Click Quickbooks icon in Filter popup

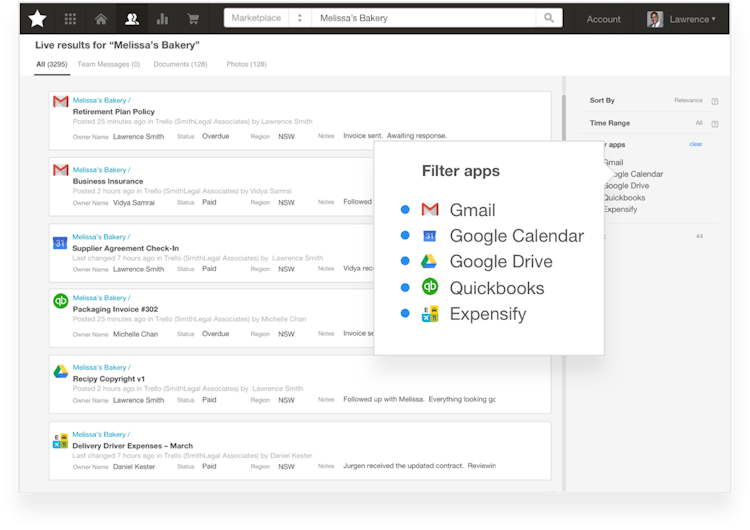tap(430, 287)
